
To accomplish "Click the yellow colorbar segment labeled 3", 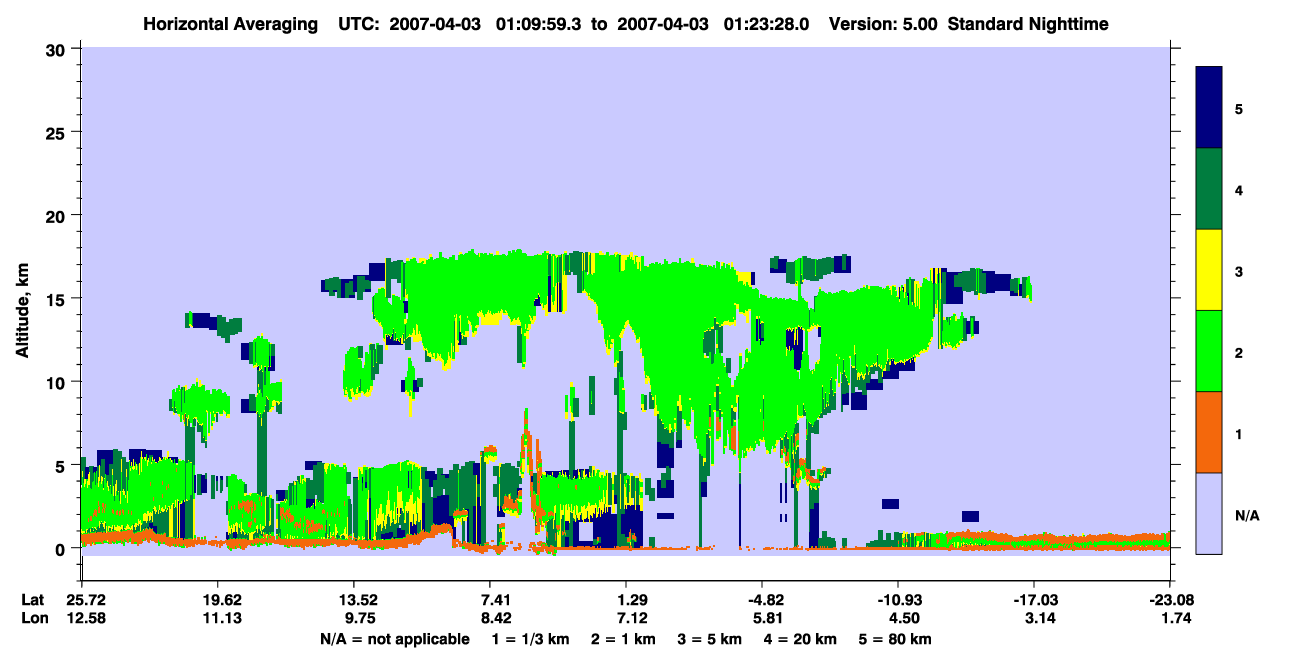I will (1210, 269).
